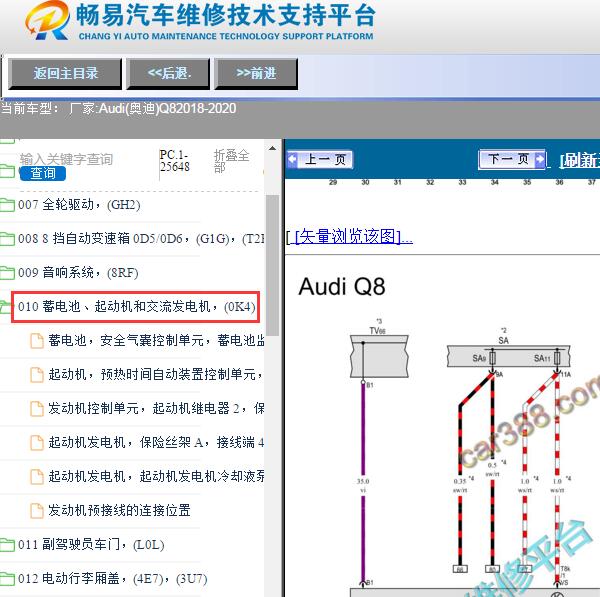The height and width of the screenshot is (597, 600).
Task: Select 011 副驾驶员车门，(L0L) entry
Action: click(91, 545)
